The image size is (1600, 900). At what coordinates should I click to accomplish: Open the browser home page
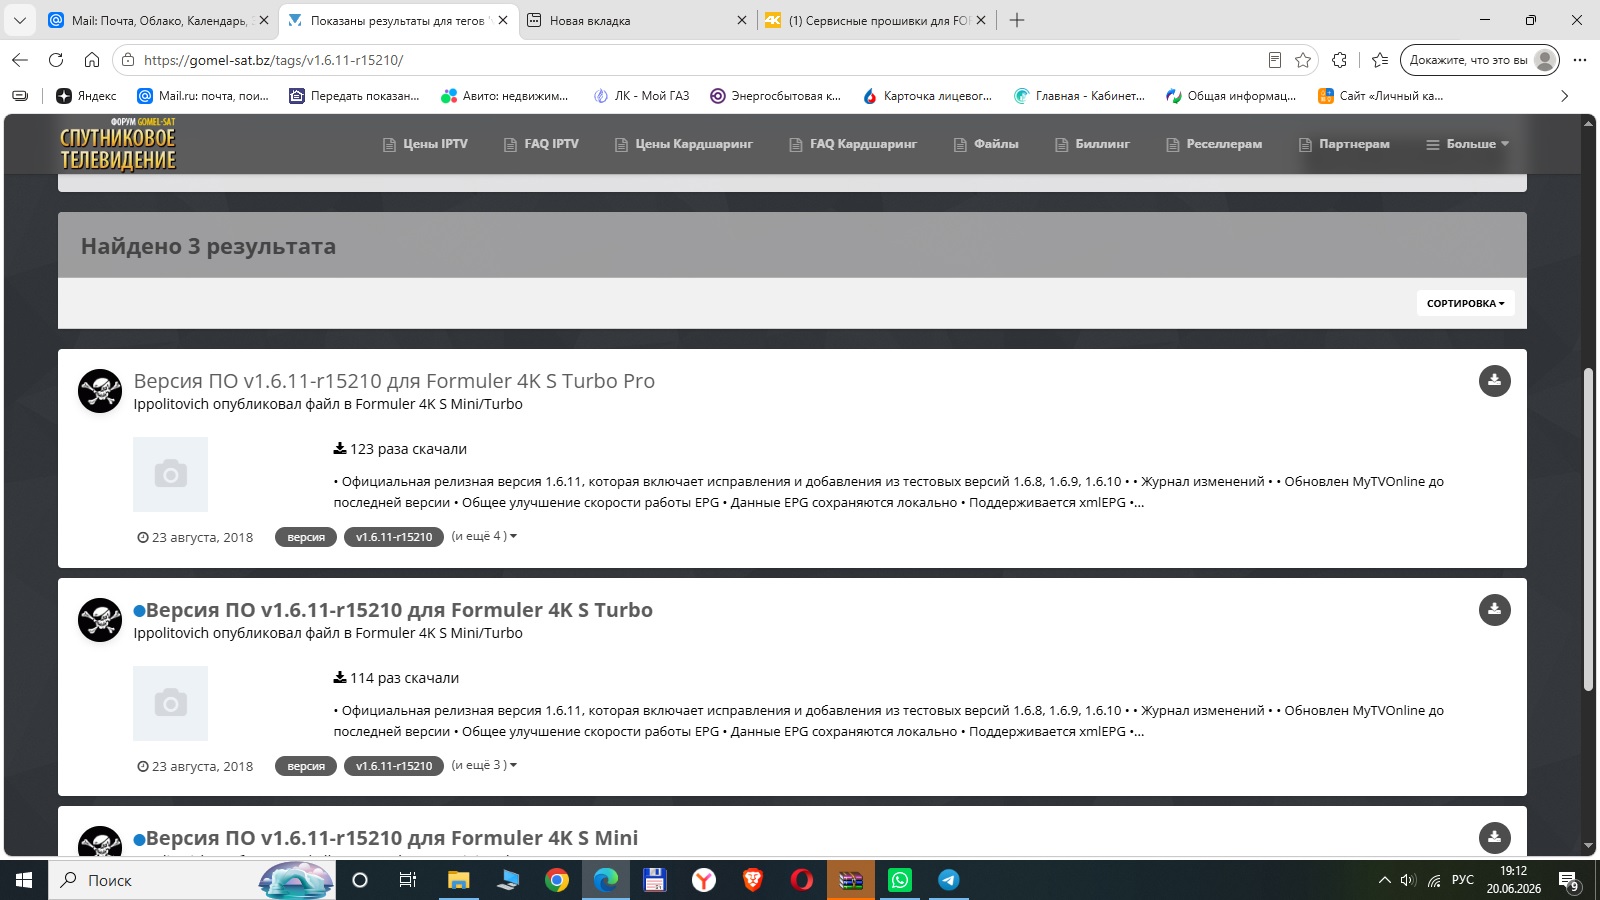[92, 60]
